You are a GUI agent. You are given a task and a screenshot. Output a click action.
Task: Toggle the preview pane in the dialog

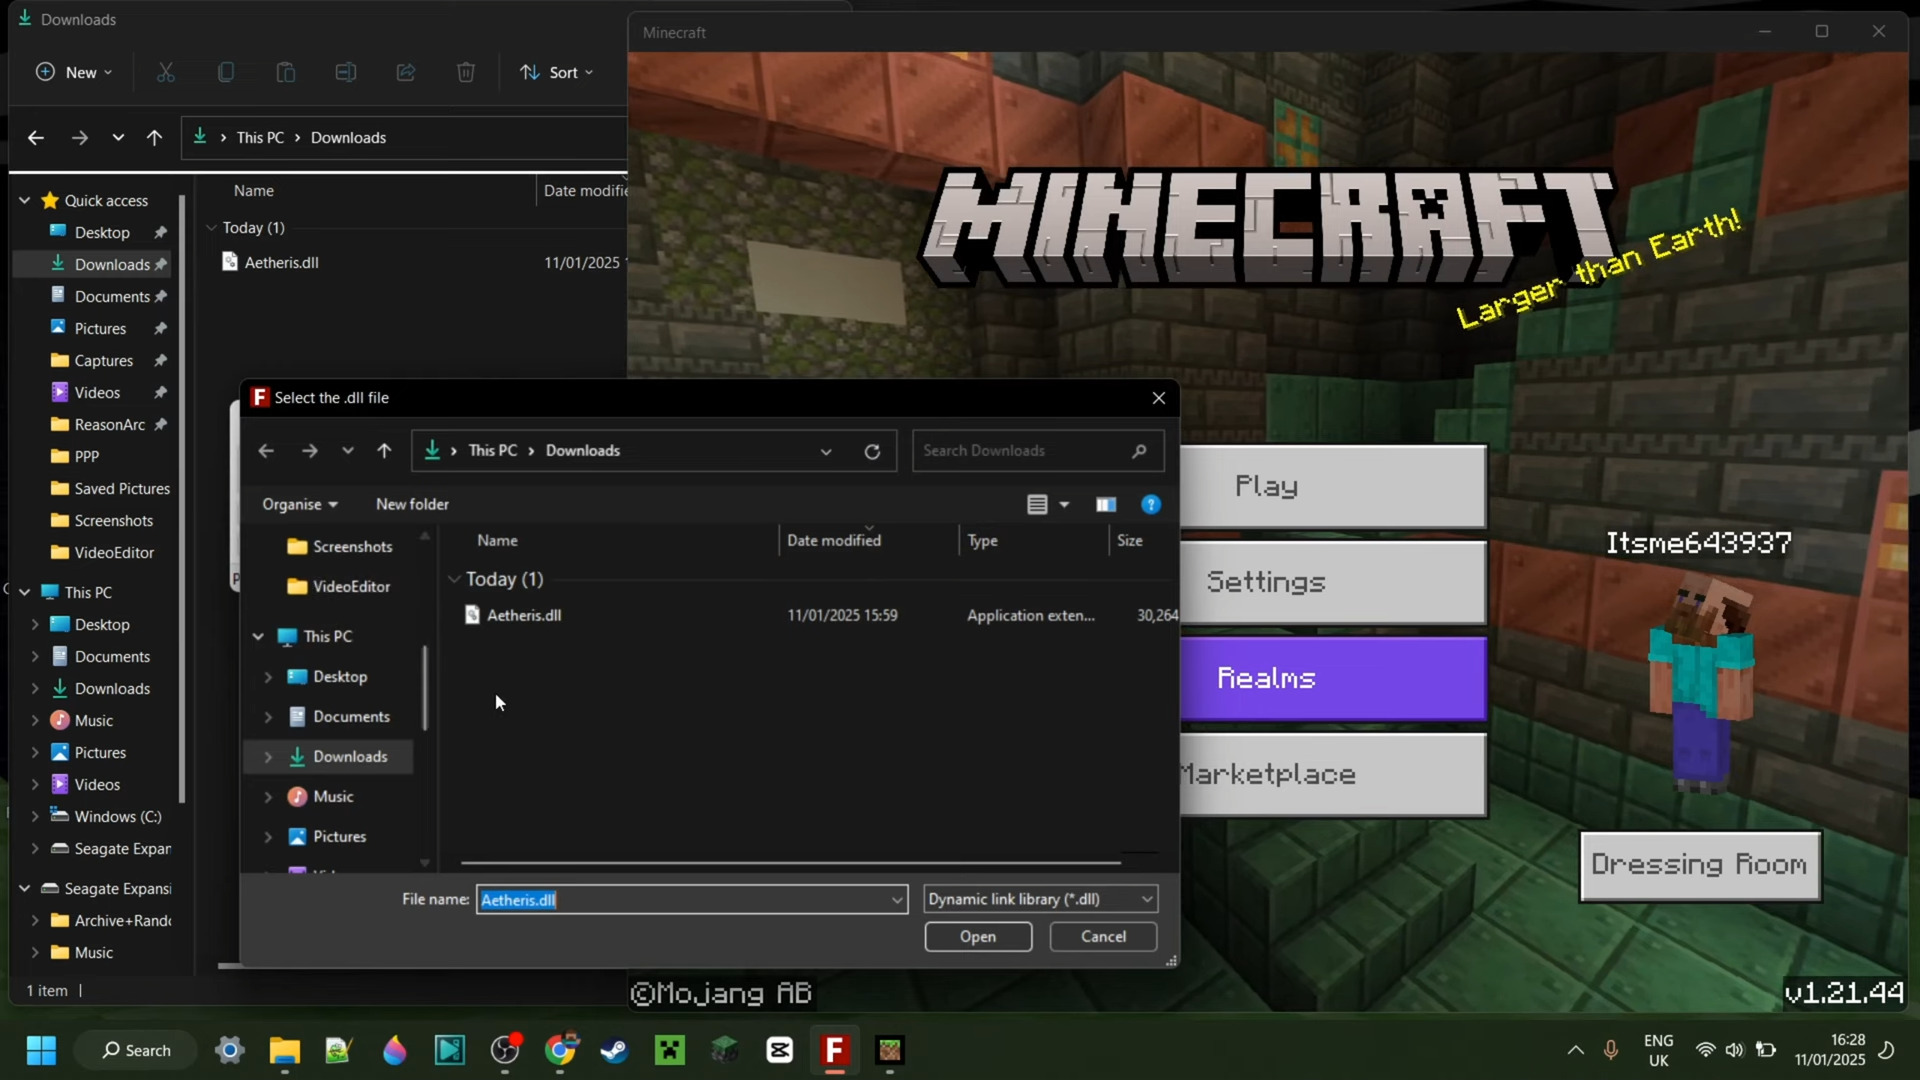1105,505
